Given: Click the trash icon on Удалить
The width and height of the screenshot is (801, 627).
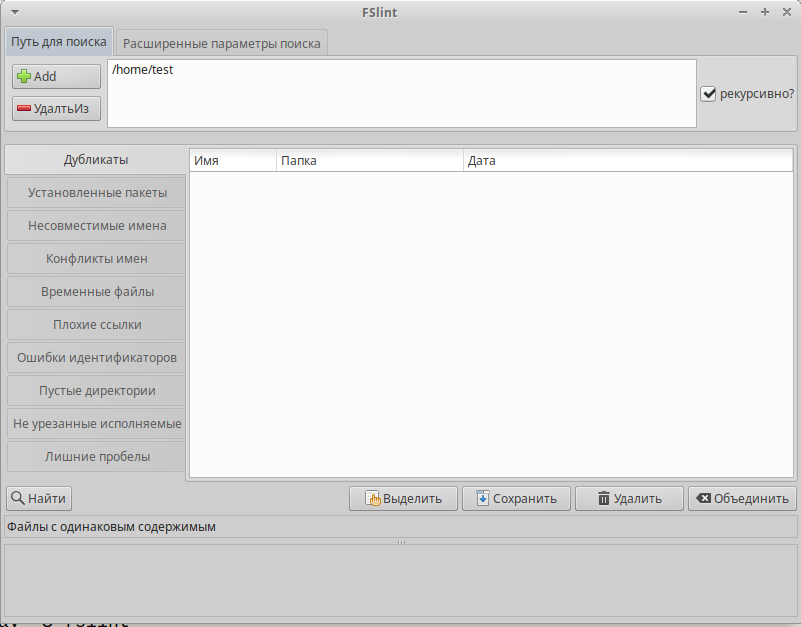Looking at the screenshot, I should coord(604,498).
